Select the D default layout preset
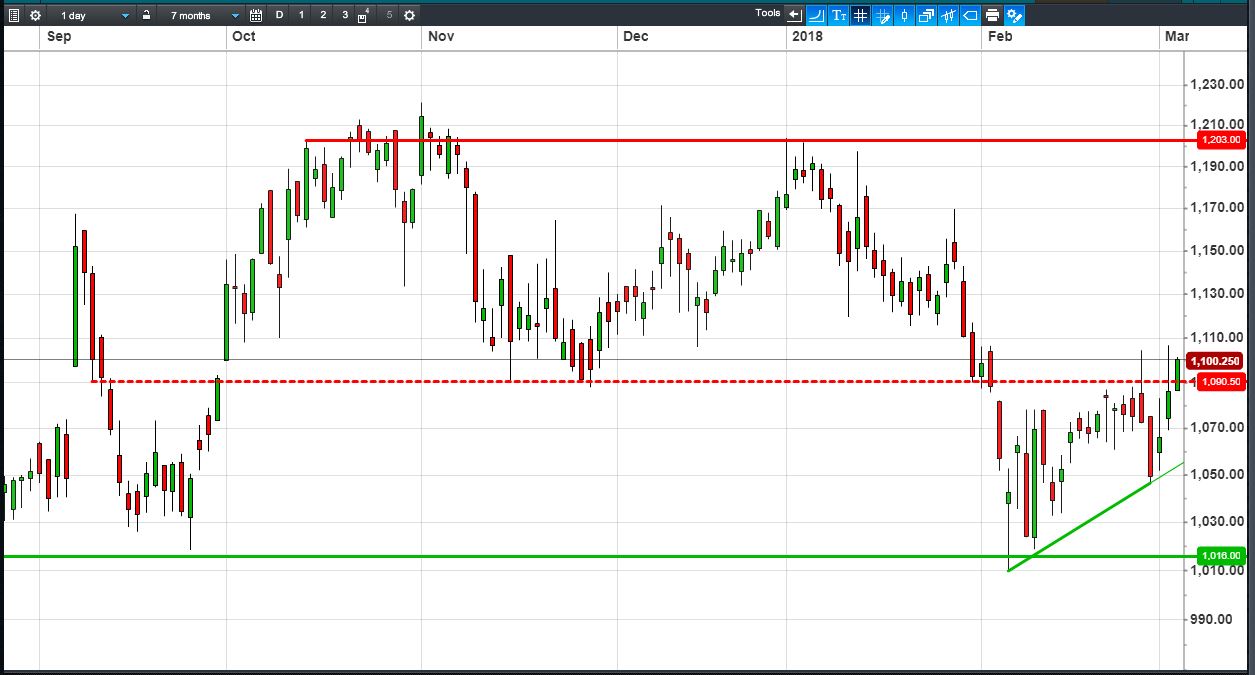The width and height of the screenshot is (1255, 675). (x=279, y=15)
